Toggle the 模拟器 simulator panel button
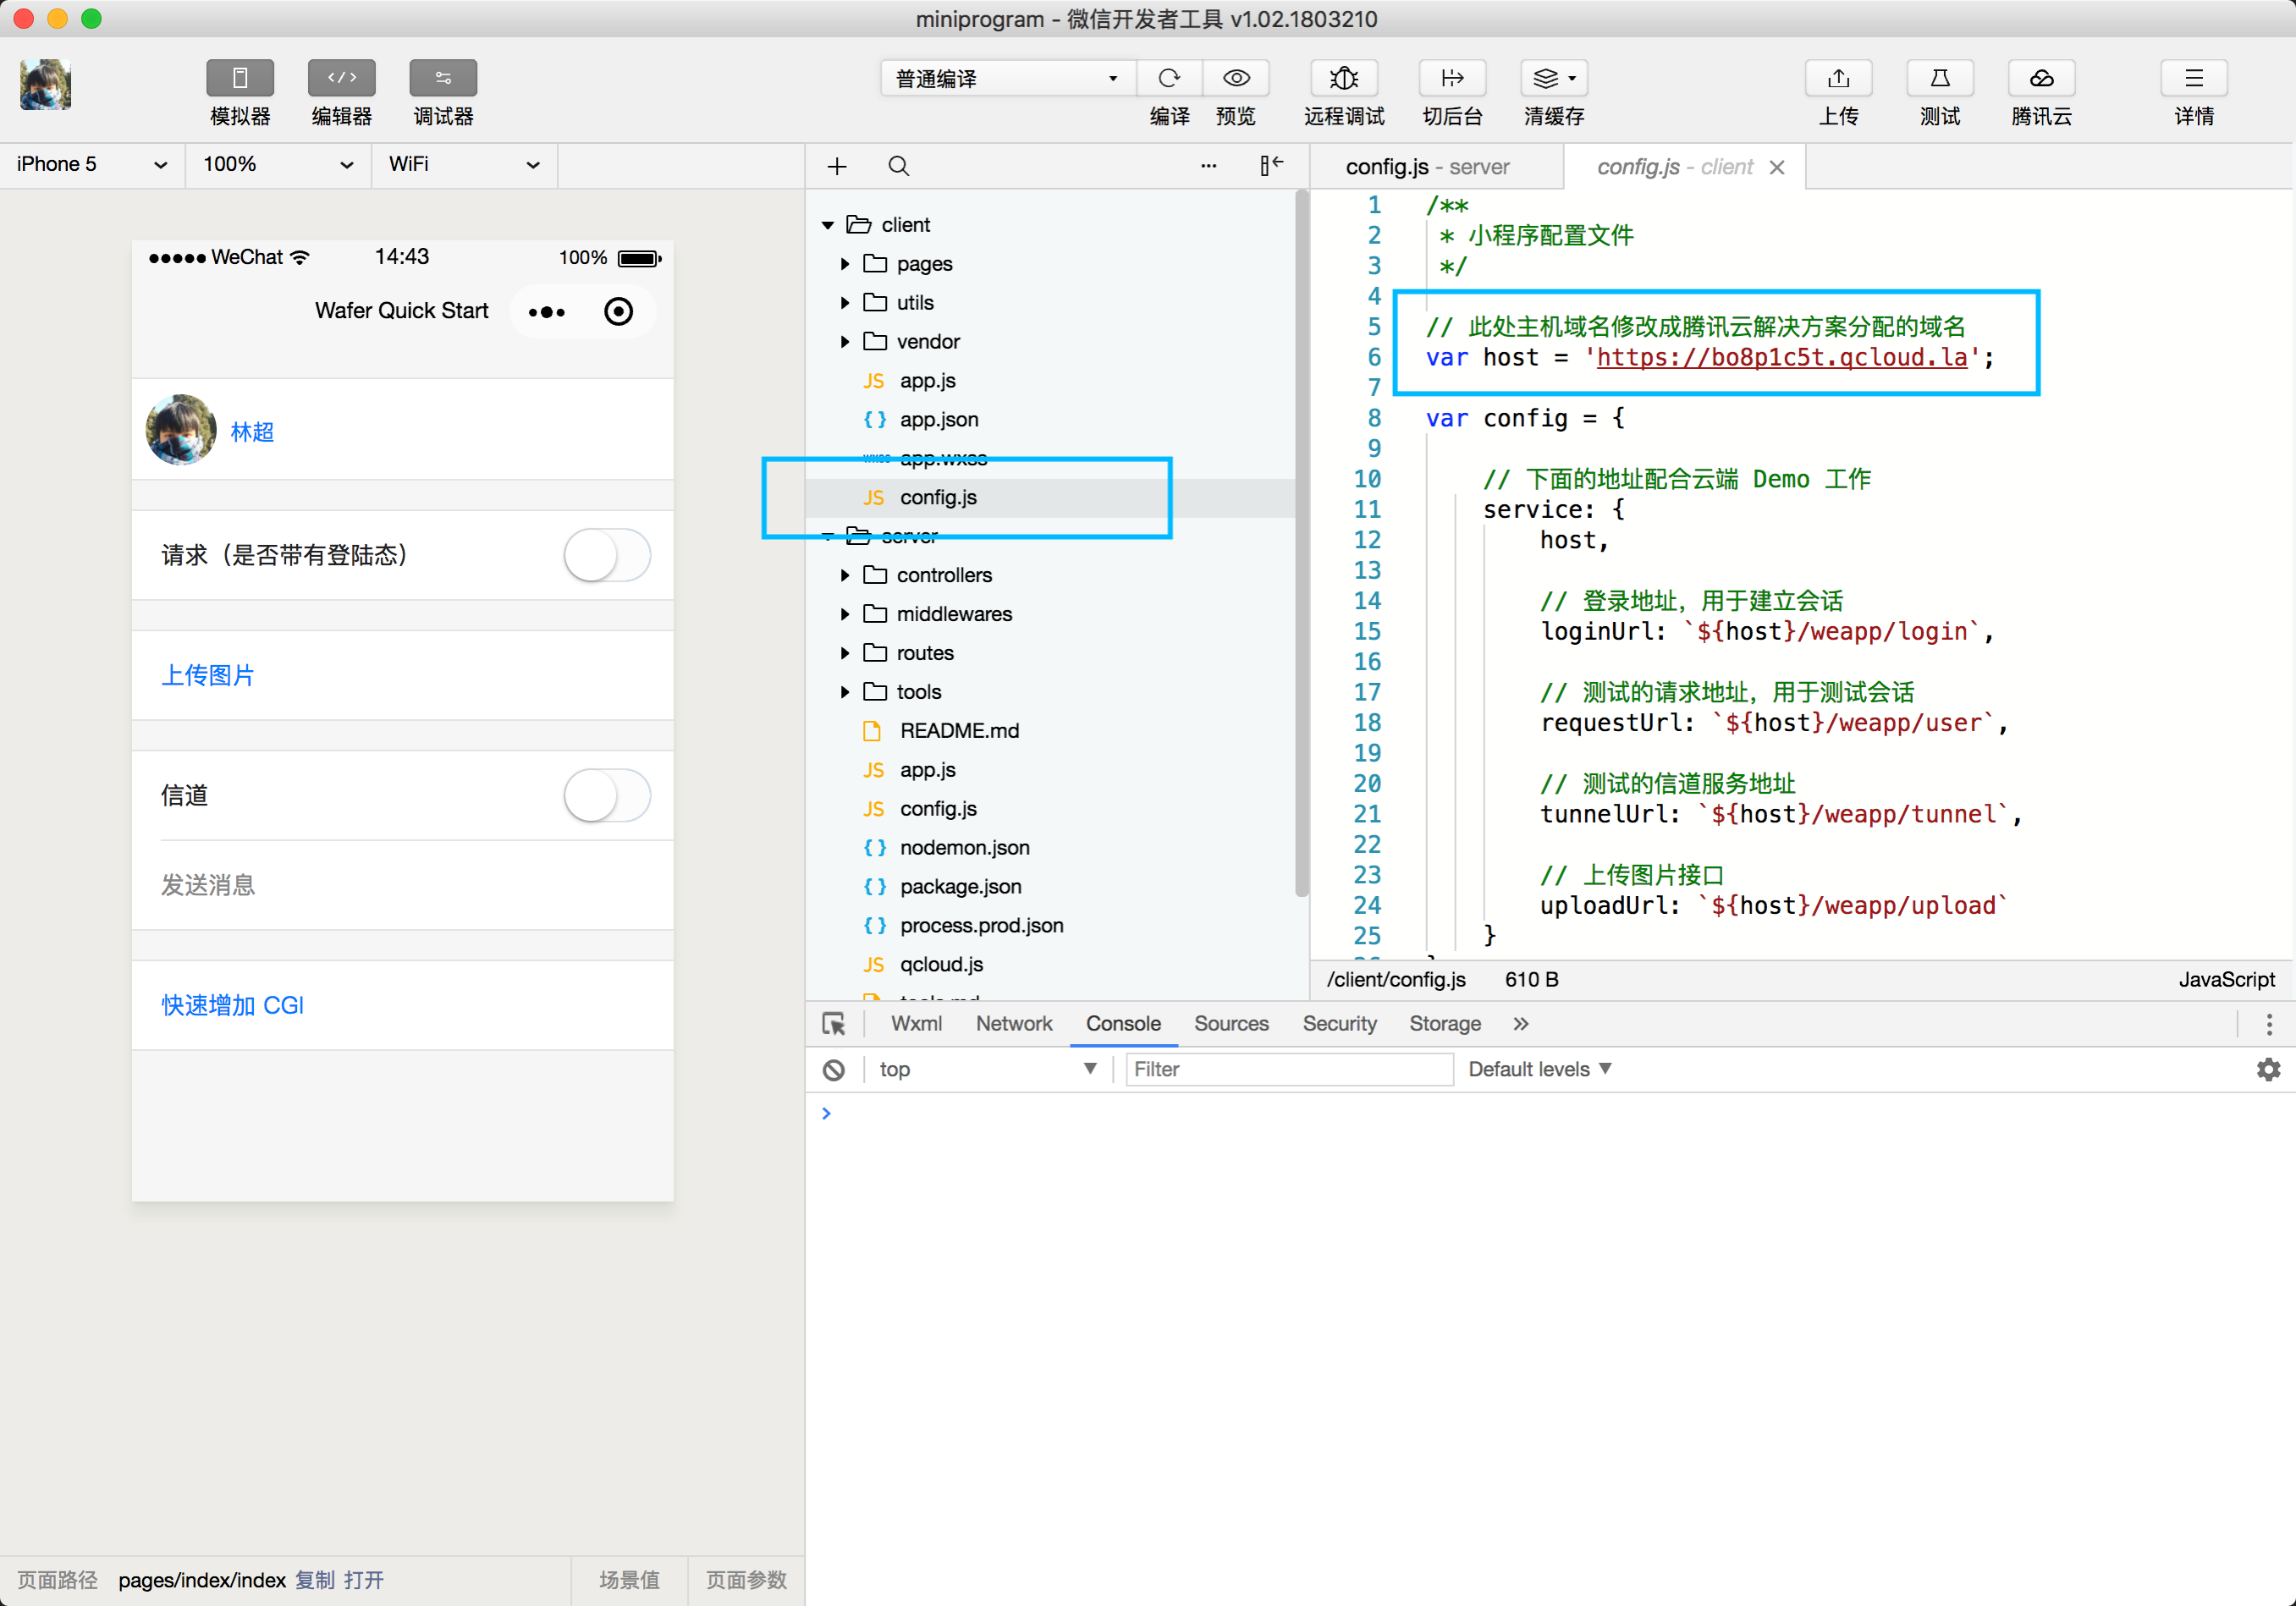Viewport: 2296px width, 1606px height. click(240, 78)
